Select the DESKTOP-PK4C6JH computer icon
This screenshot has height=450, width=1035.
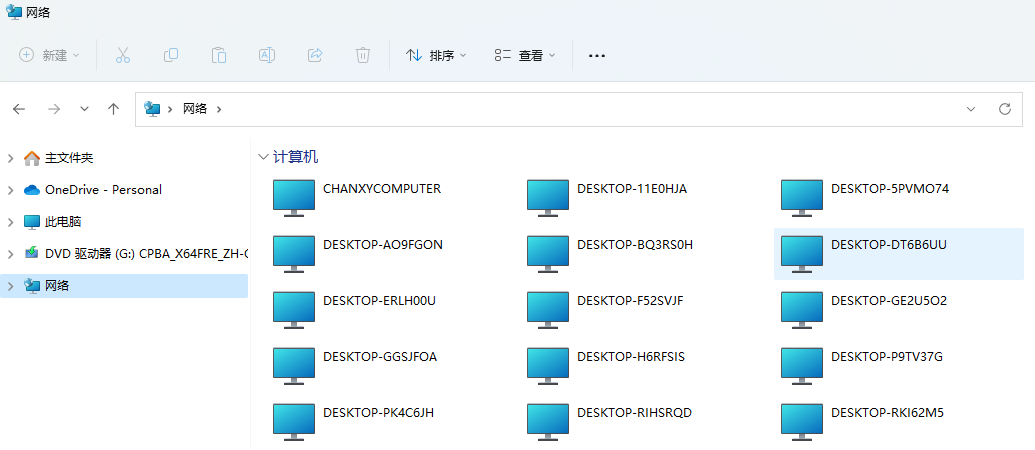coord(294,422)
